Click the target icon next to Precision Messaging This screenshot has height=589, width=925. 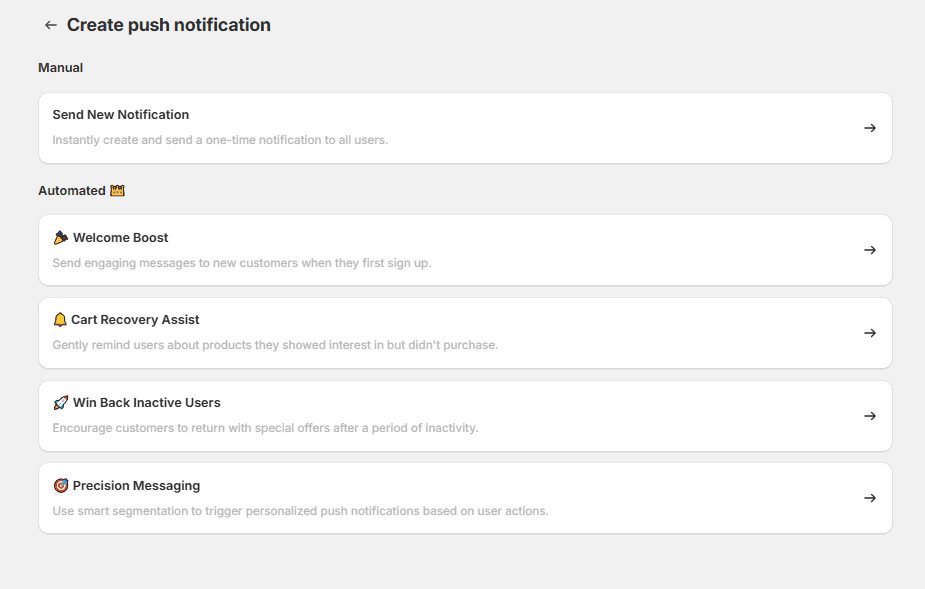(60, 485)
